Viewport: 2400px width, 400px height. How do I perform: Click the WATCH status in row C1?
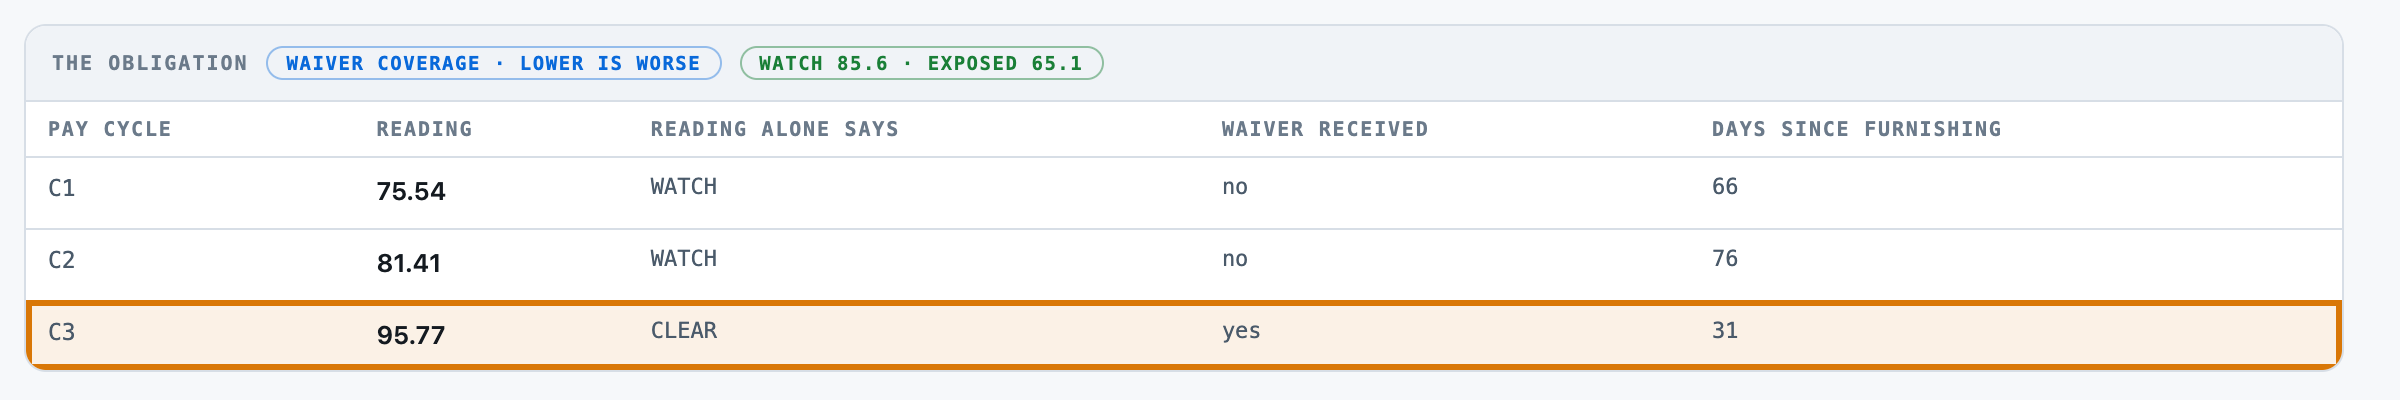pyautogui.click(x=684, y=186)
